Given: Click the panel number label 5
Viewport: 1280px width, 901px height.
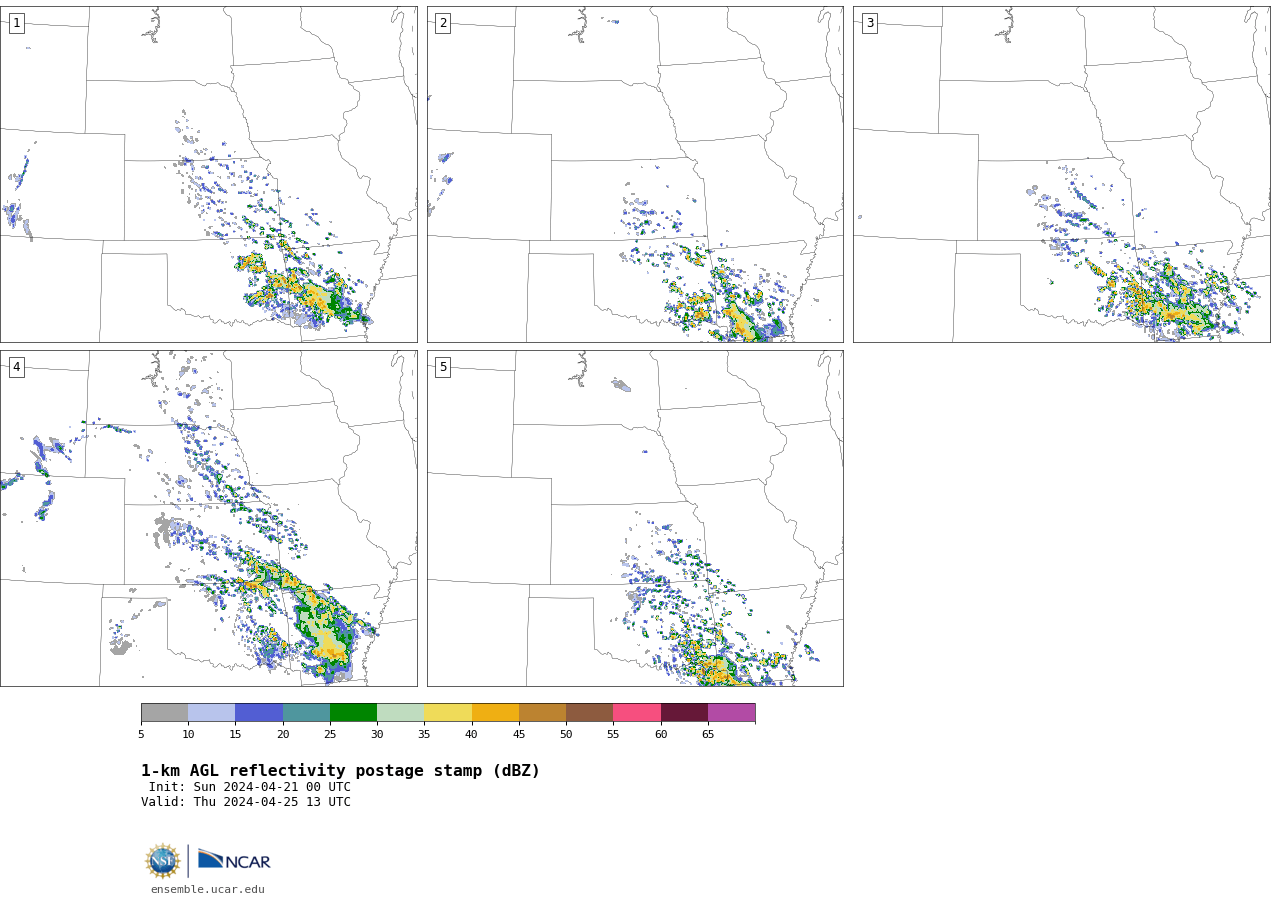Looking at the screenshot, I should [x=443, y=367].
